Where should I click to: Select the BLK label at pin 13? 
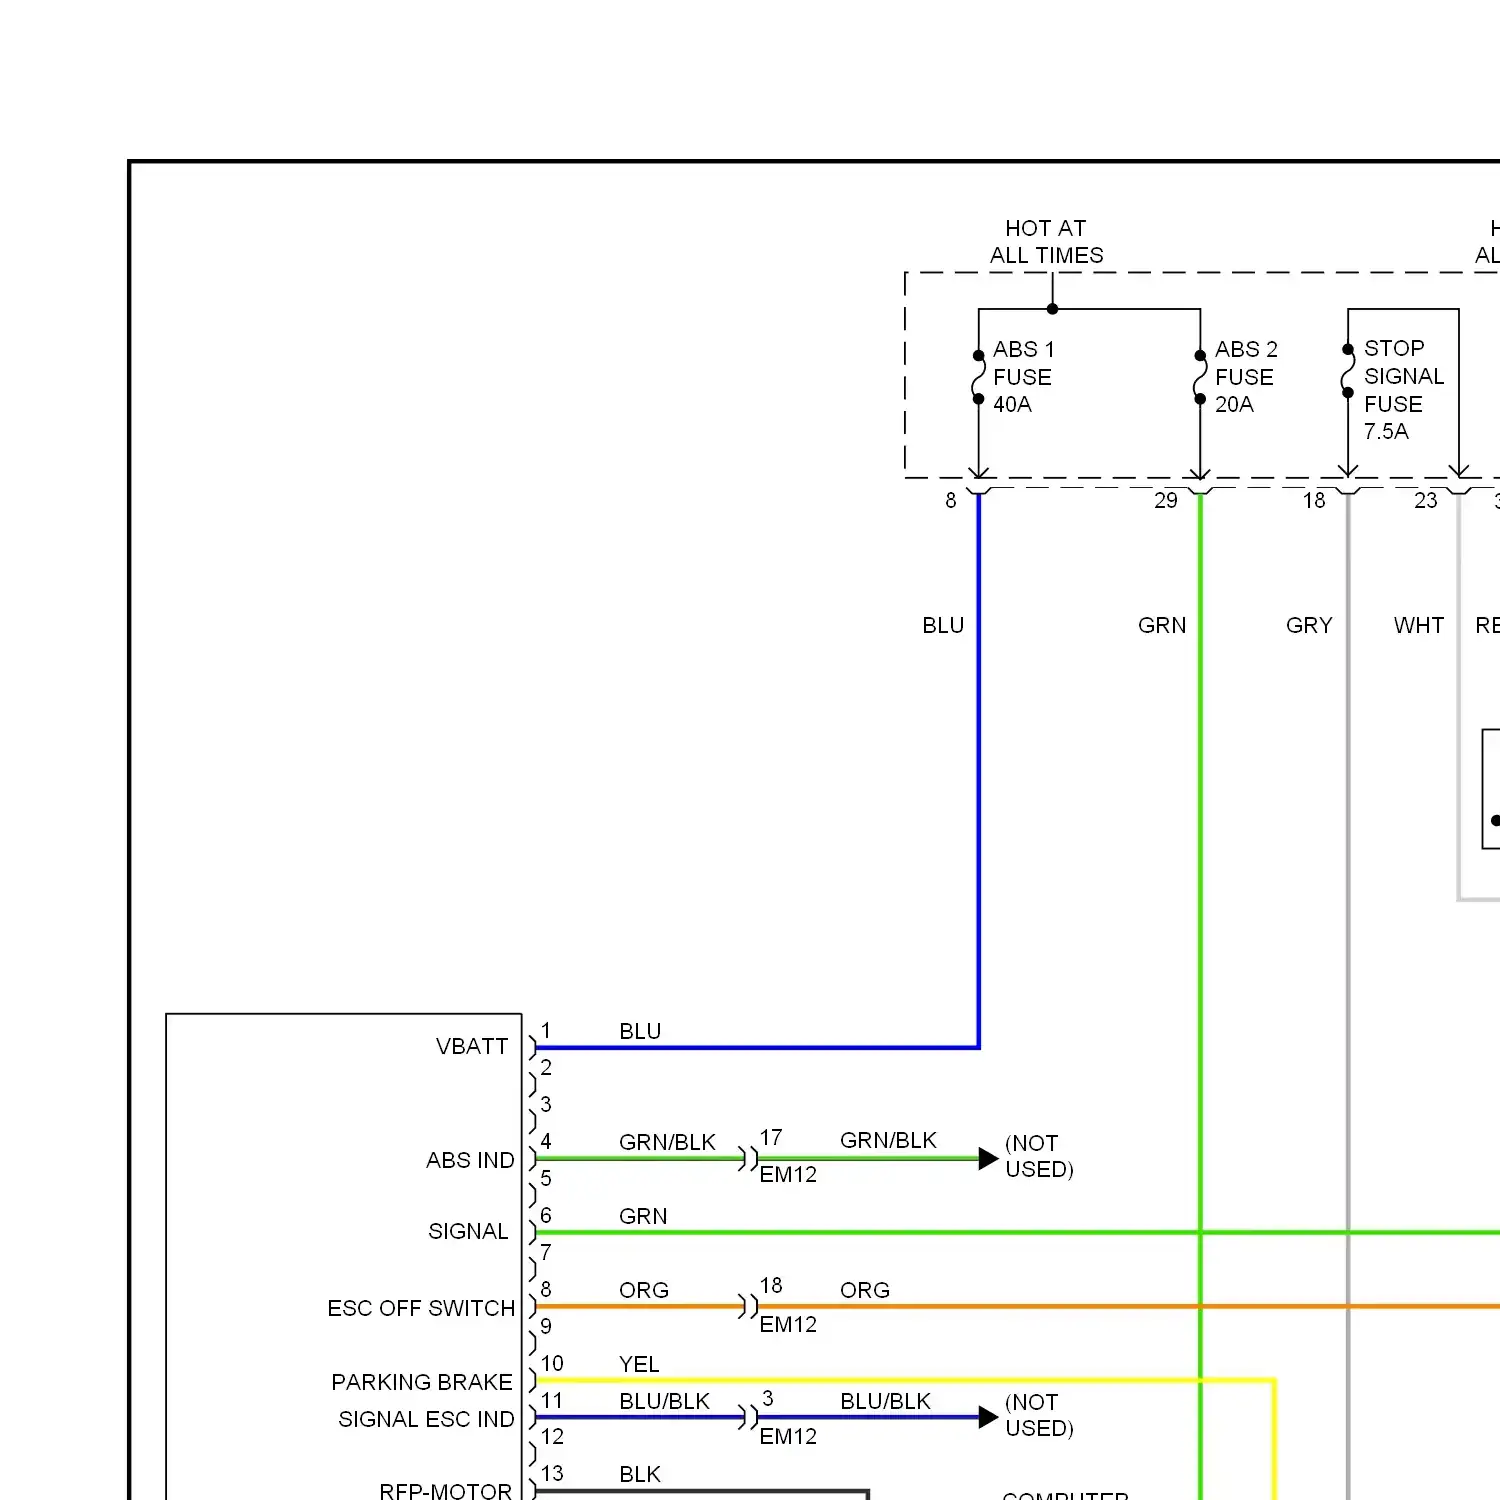click(x=640, y=1475)
